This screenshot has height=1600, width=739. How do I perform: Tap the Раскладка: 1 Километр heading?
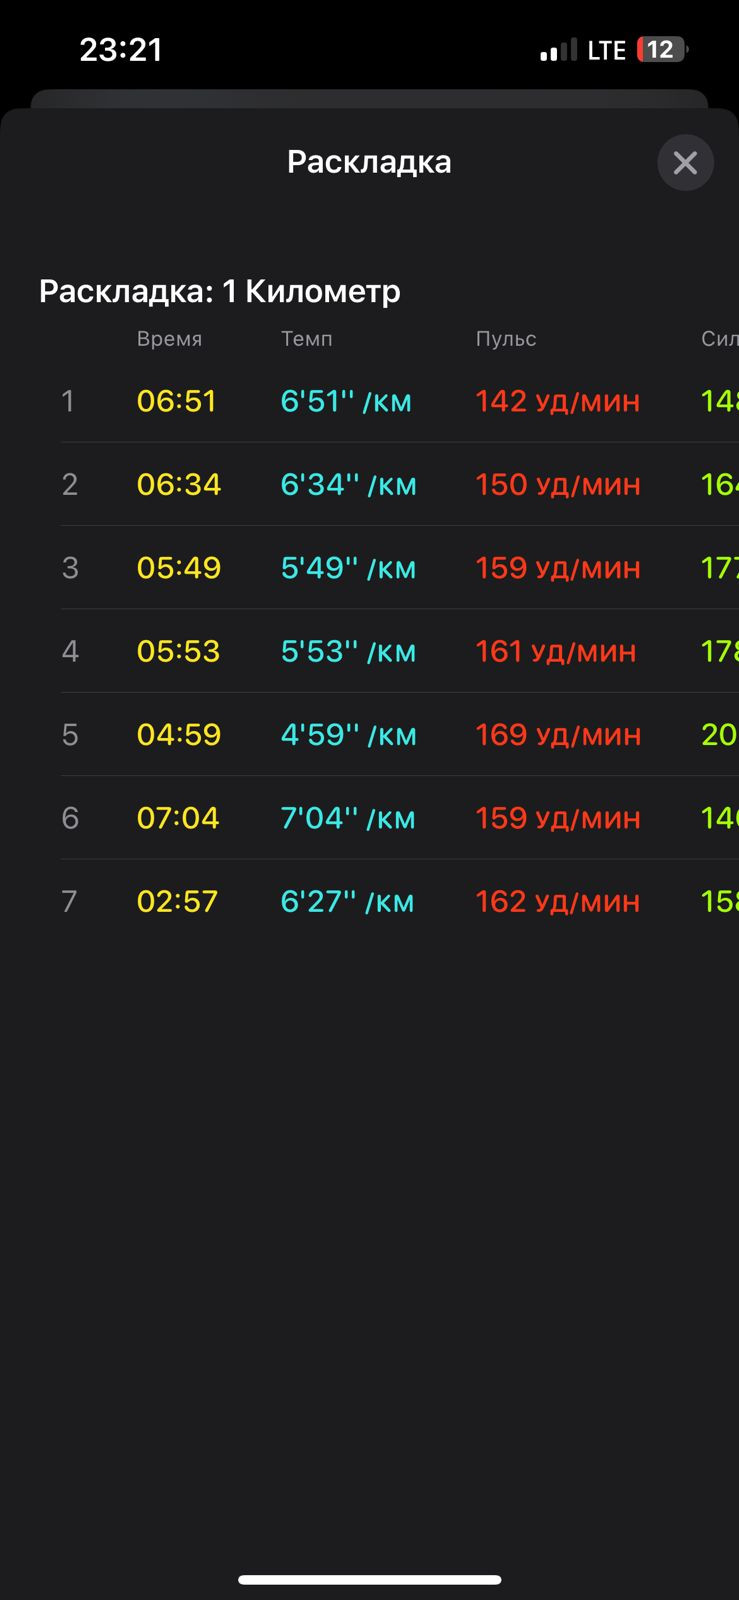[220, 291]
